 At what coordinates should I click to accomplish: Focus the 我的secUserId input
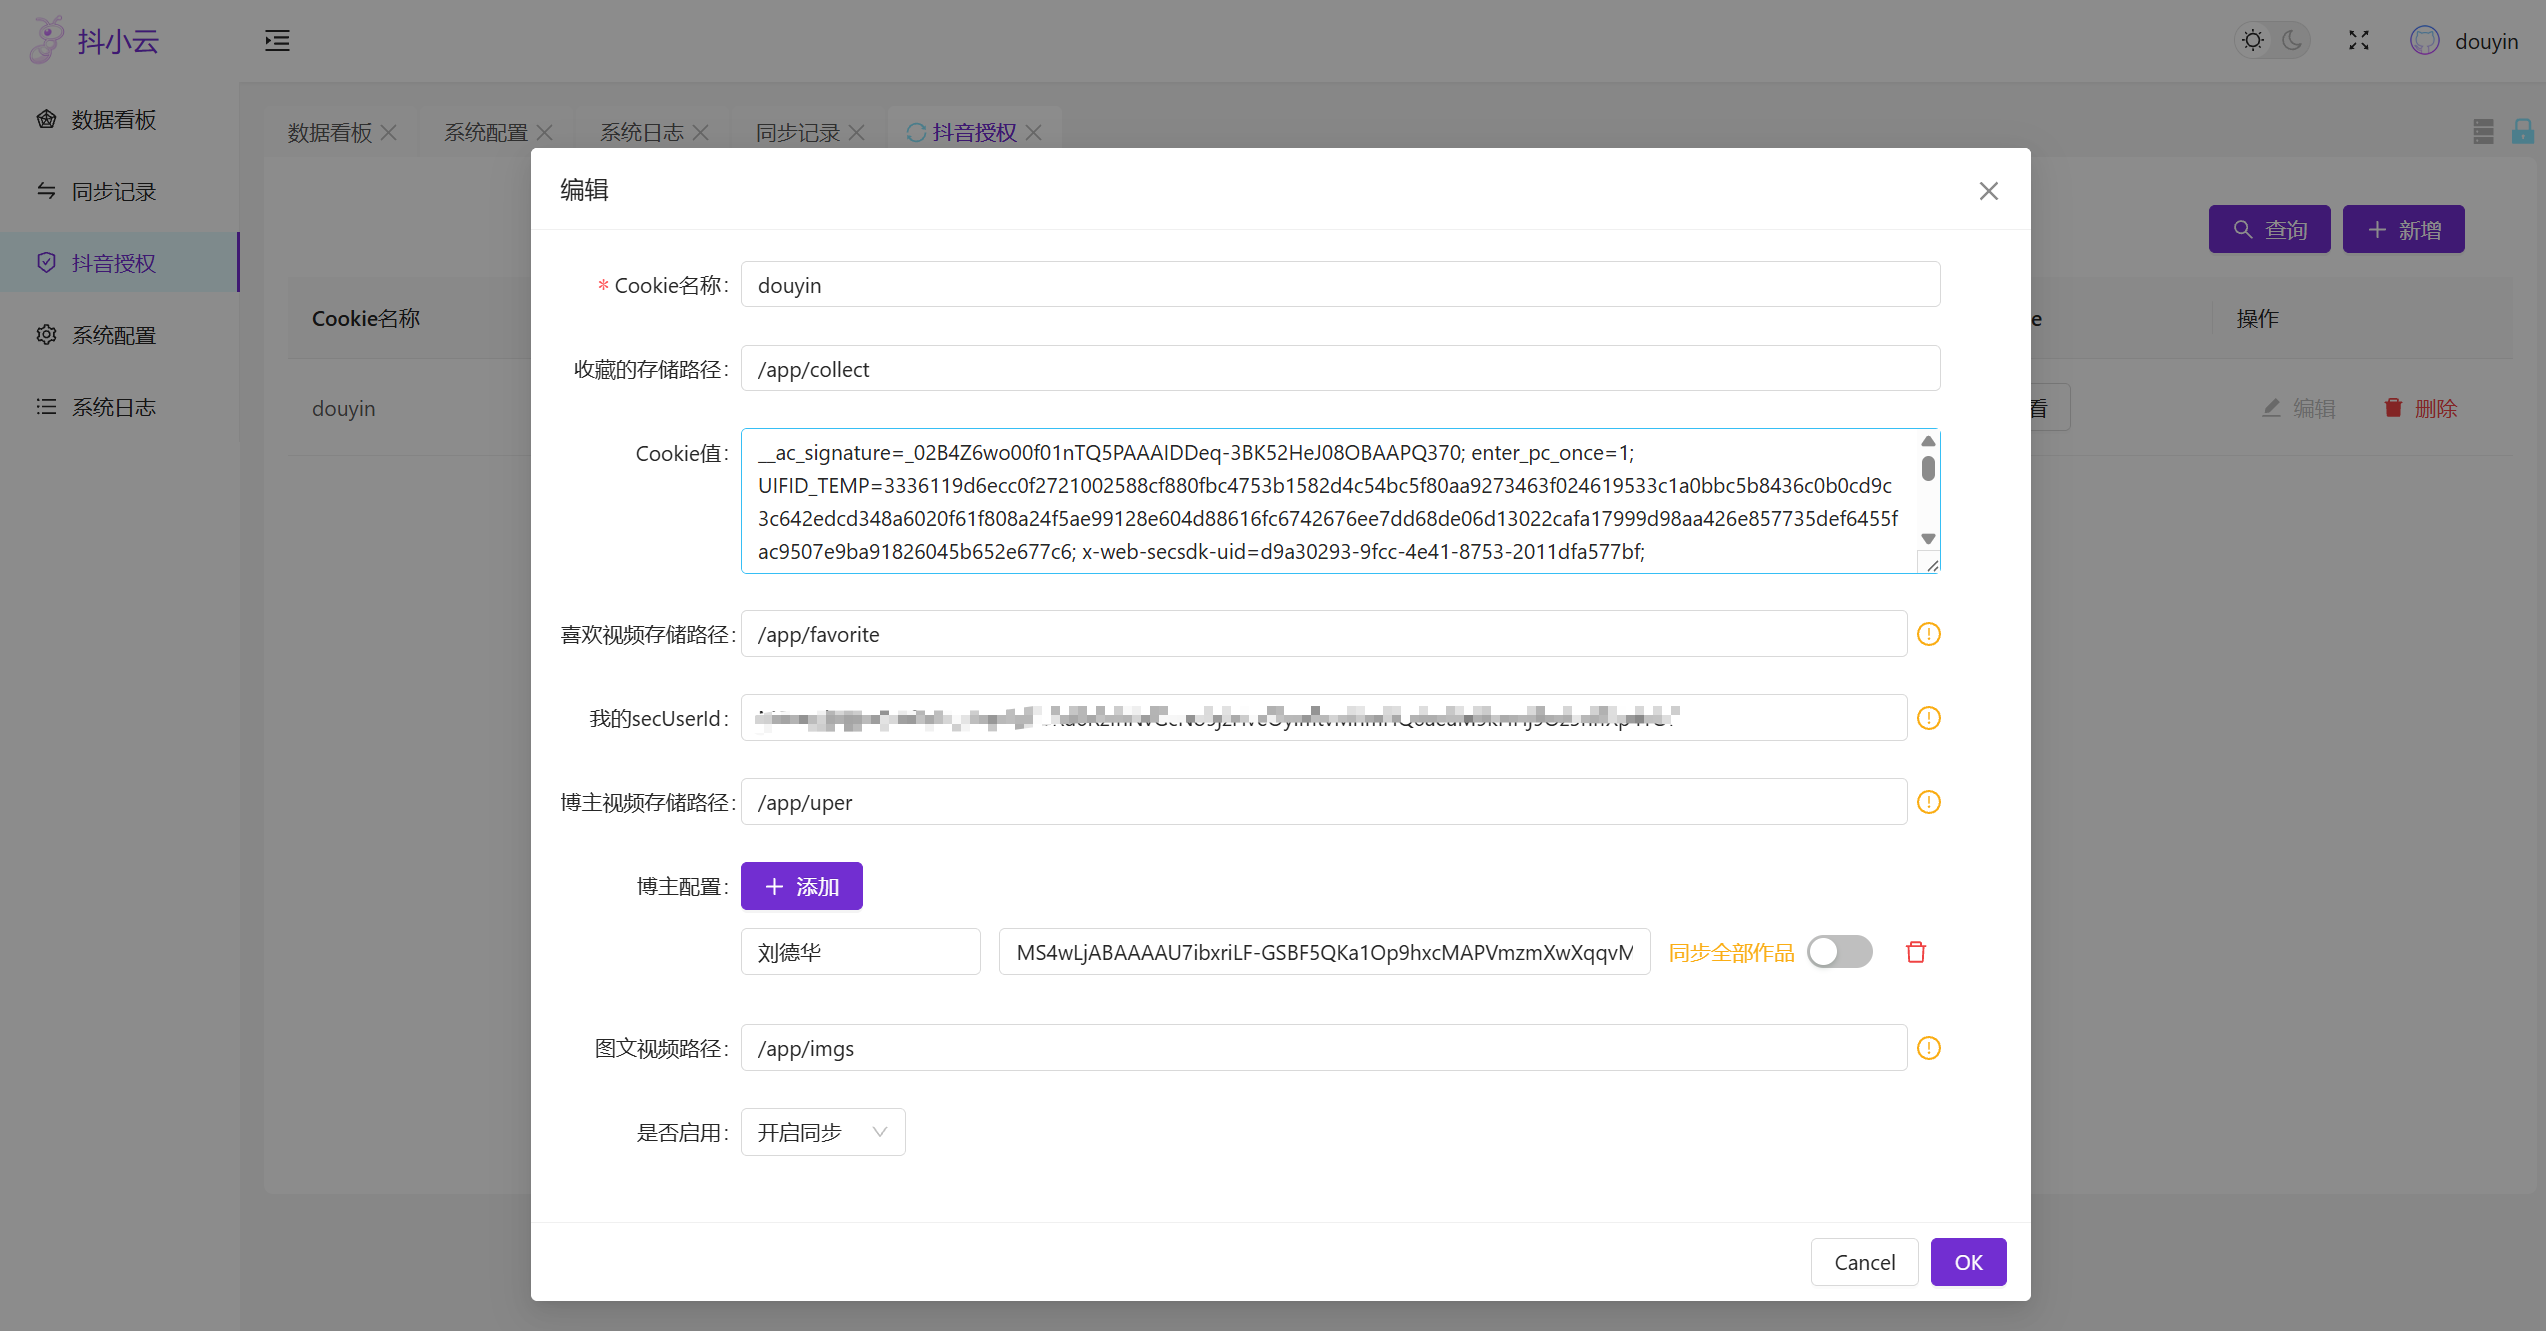click(1324, 718)
